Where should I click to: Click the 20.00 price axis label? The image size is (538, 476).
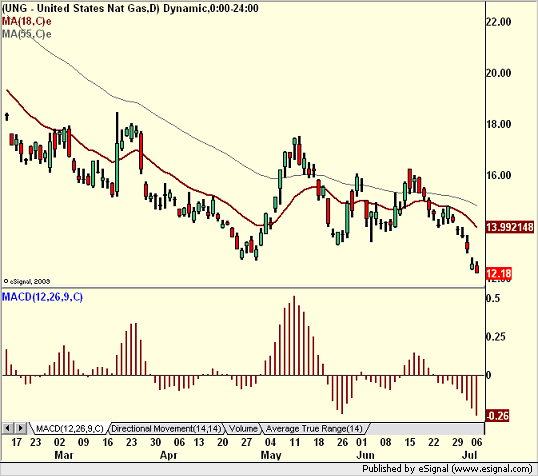[x=499, y=73]
